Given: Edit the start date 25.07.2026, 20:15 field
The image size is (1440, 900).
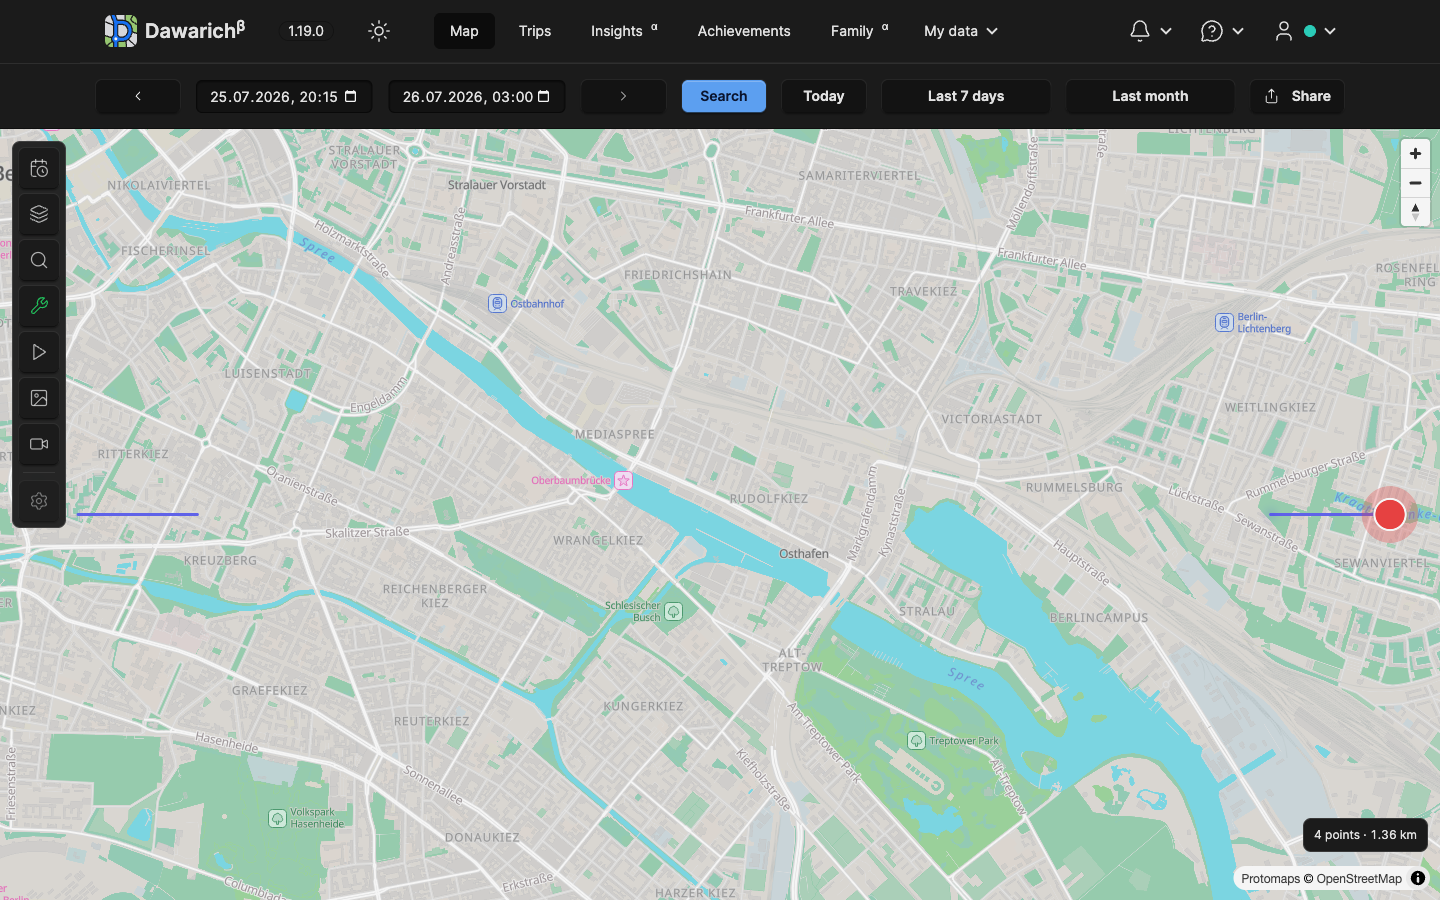Looking at the screenshot, I should 284,96.
